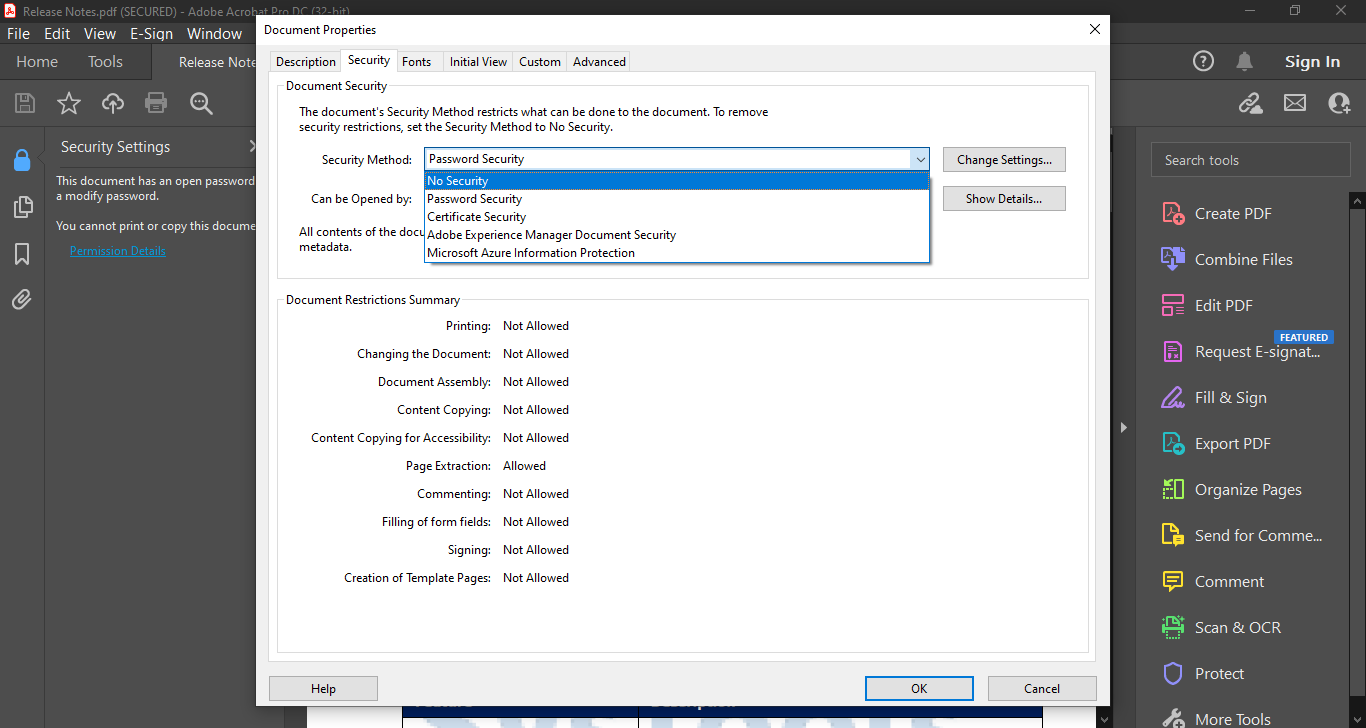Screen dimensions: 1366x728
Task: Choose Microsoft Azure Information Protection option
Action: point(677,253)
